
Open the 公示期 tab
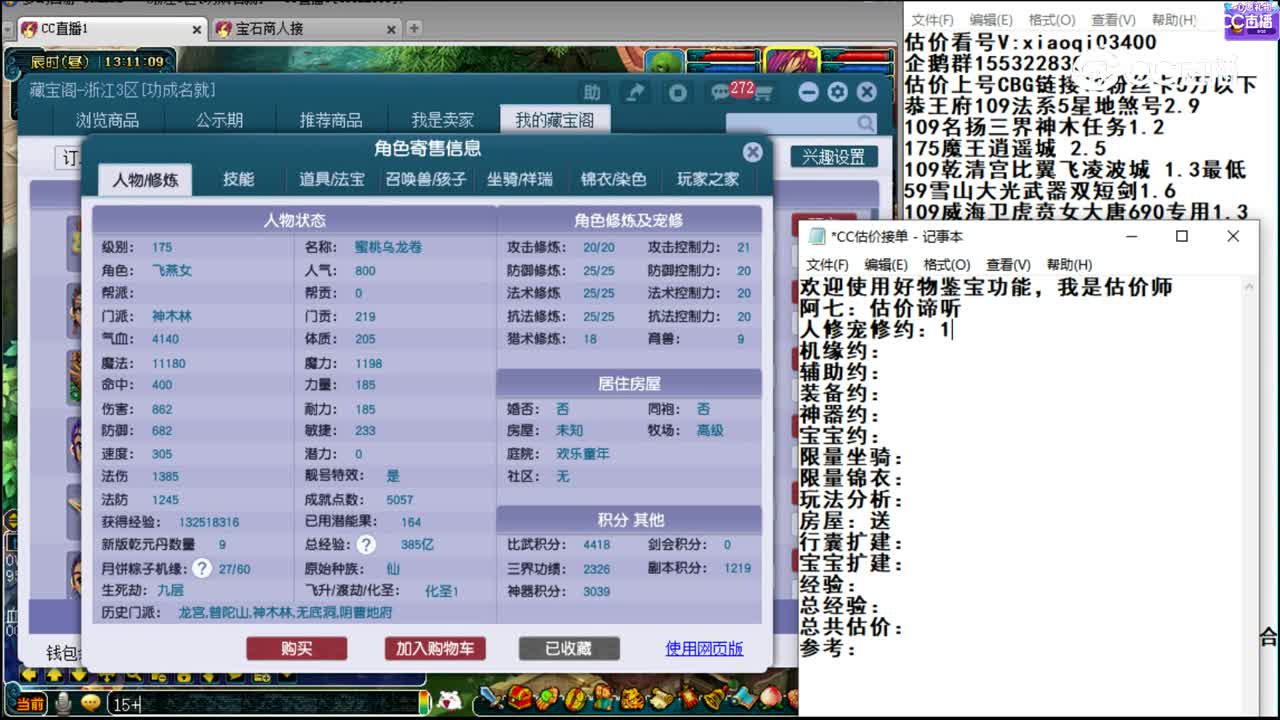219,121
